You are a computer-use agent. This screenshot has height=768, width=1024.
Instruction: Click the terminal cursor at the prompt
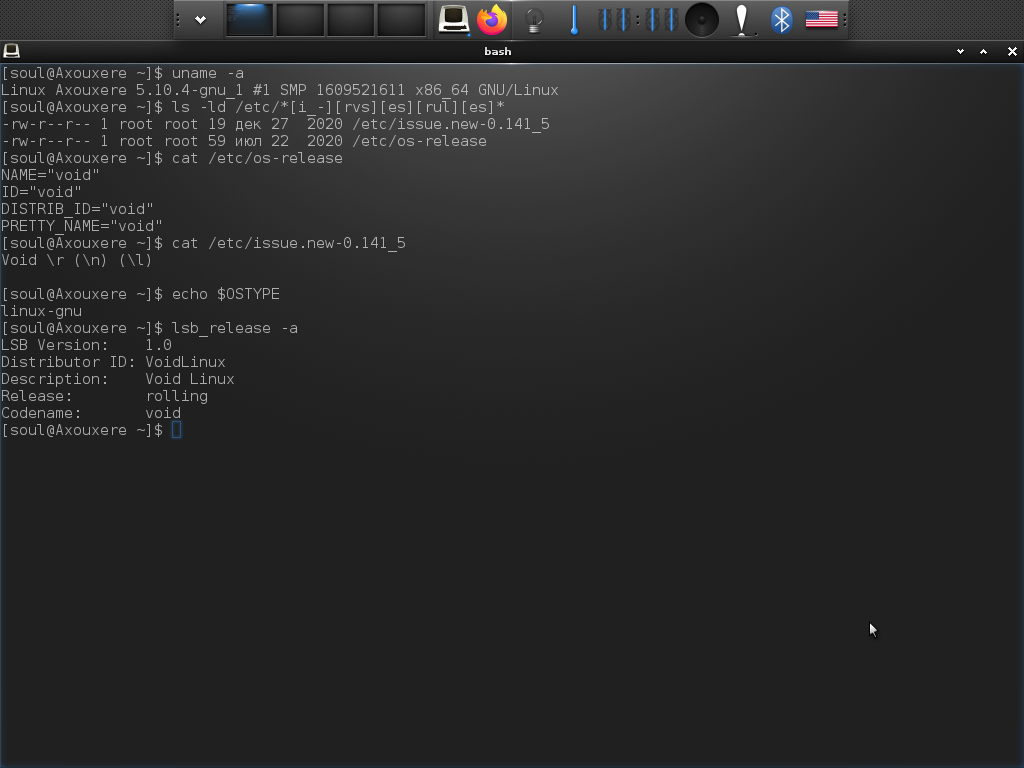pos(176,430)
